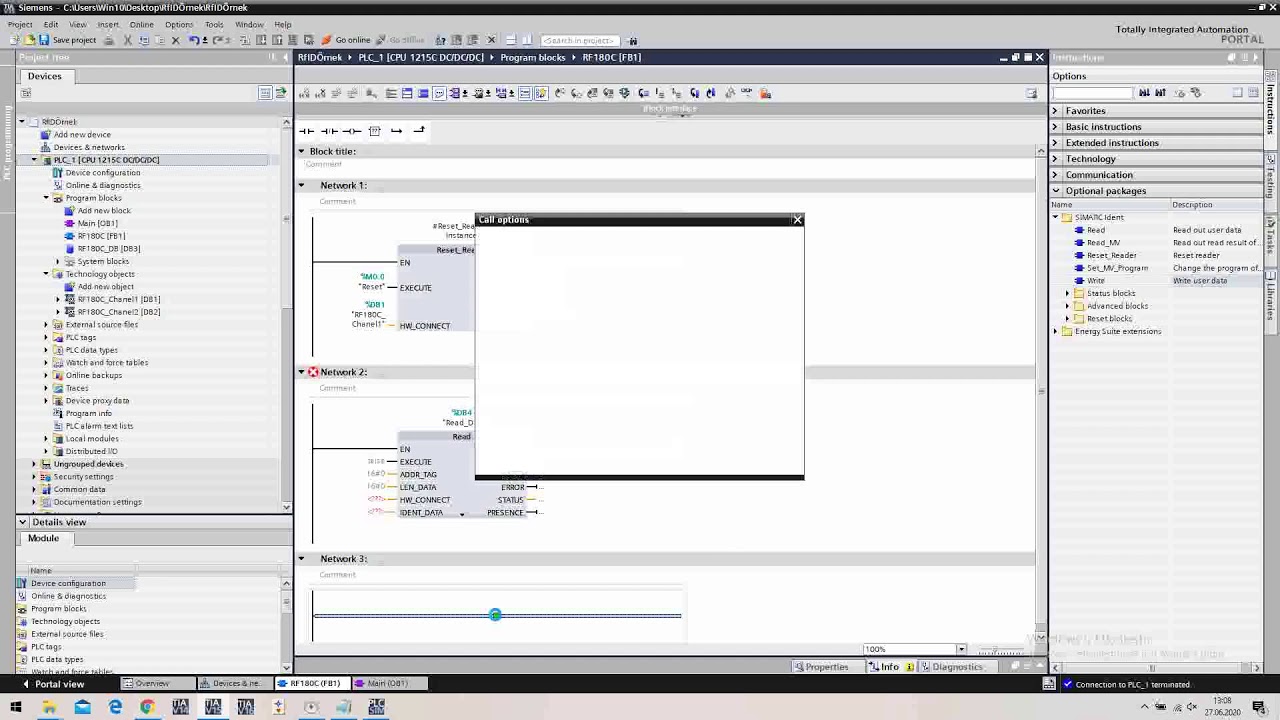Insert an assignment coil
This screenshot has height=720, width=1280.
351,131
